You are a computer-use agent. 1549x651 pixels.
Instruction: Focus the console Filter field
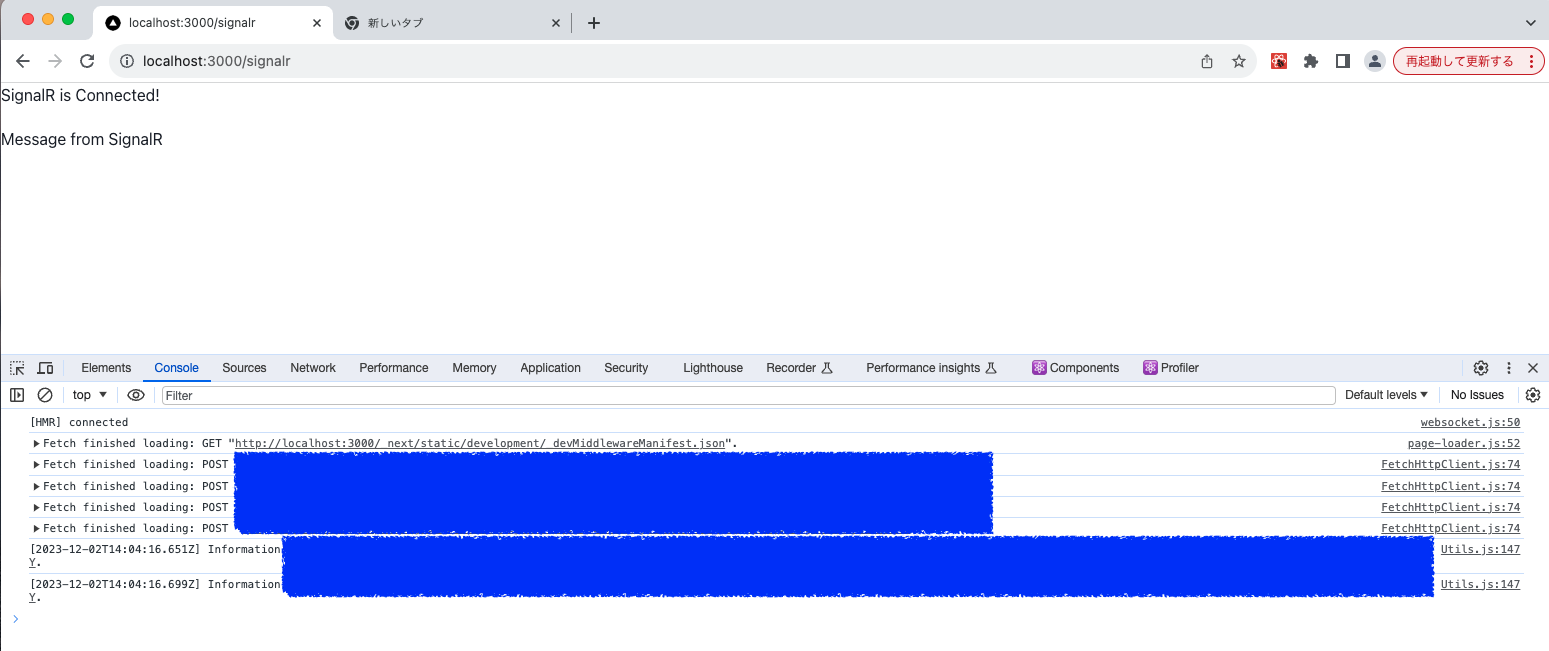pyautogui.click(x=748, y=395)
